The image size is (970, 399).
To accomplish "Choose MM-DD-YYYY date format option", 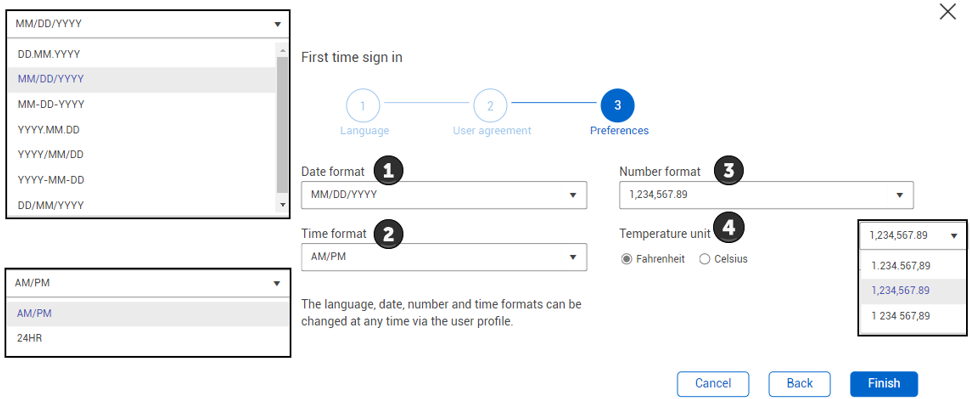I will (x=142, y=105).
